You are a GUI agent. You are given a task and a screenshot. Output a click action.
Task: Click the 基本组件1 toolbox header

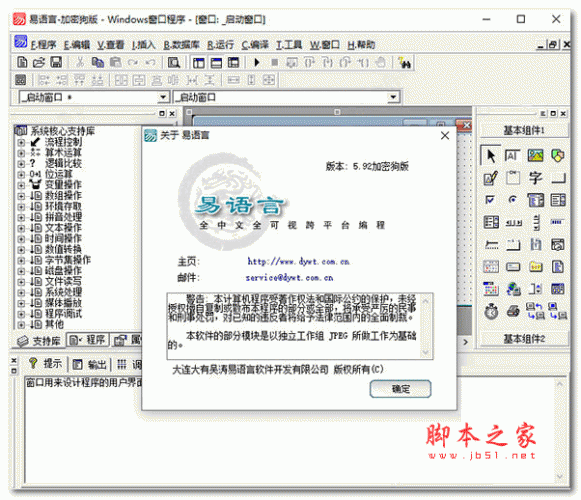[524, 130]
